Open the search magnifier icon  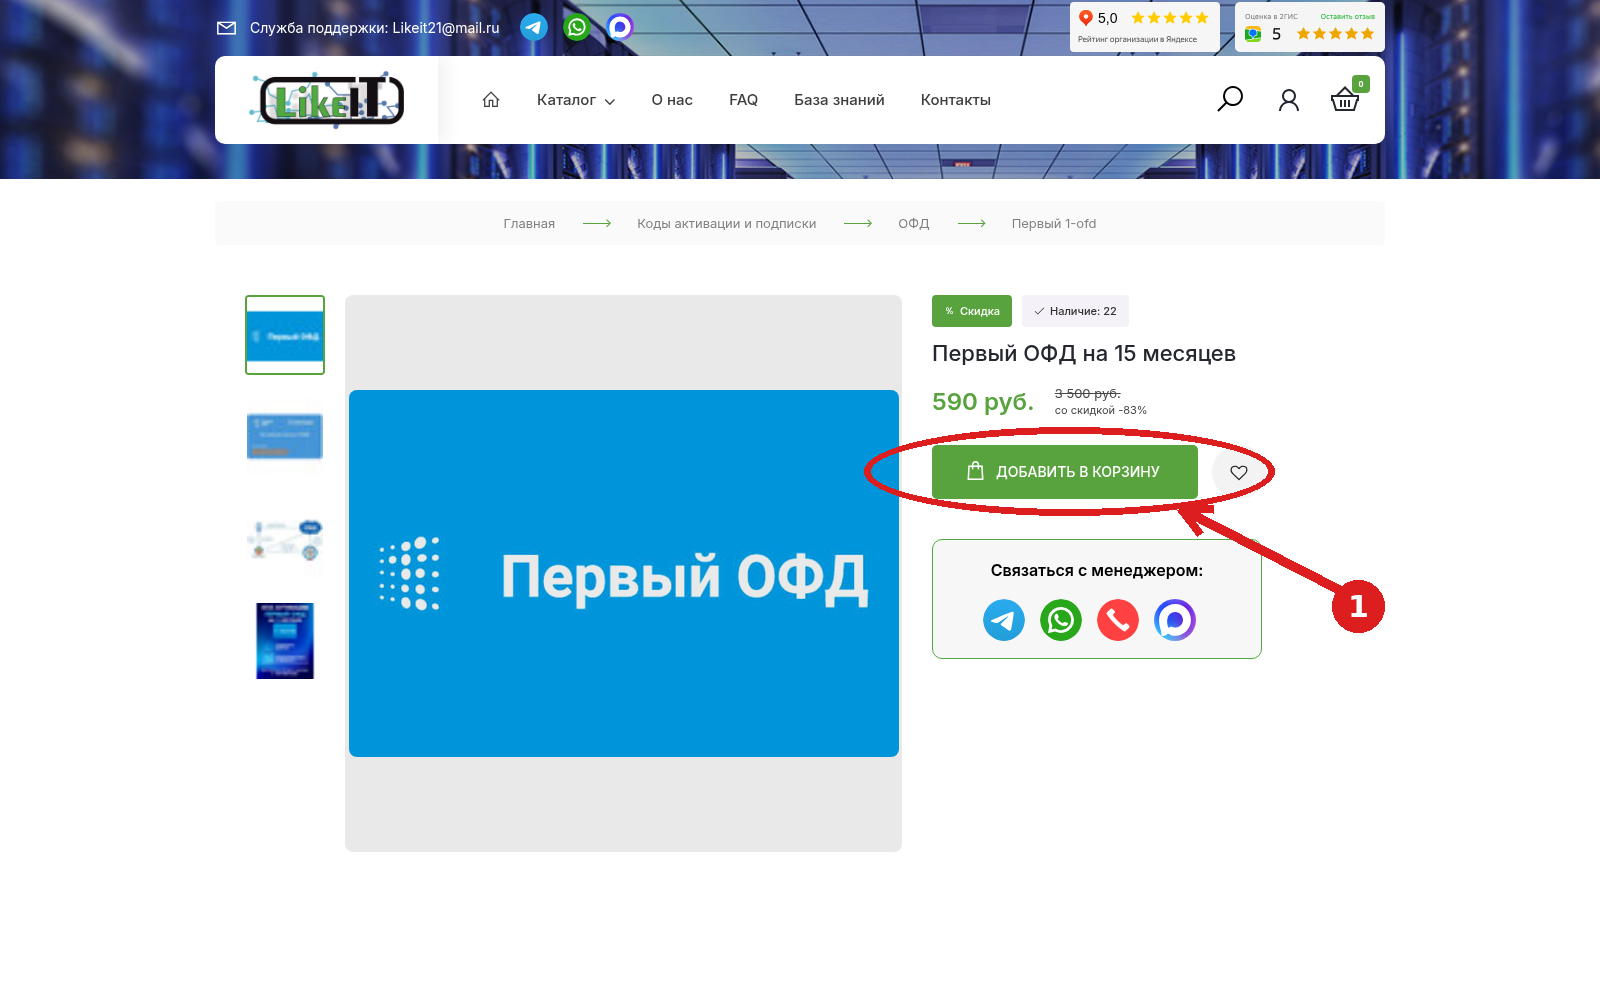pyautogui.click(x=1230, y=99)
